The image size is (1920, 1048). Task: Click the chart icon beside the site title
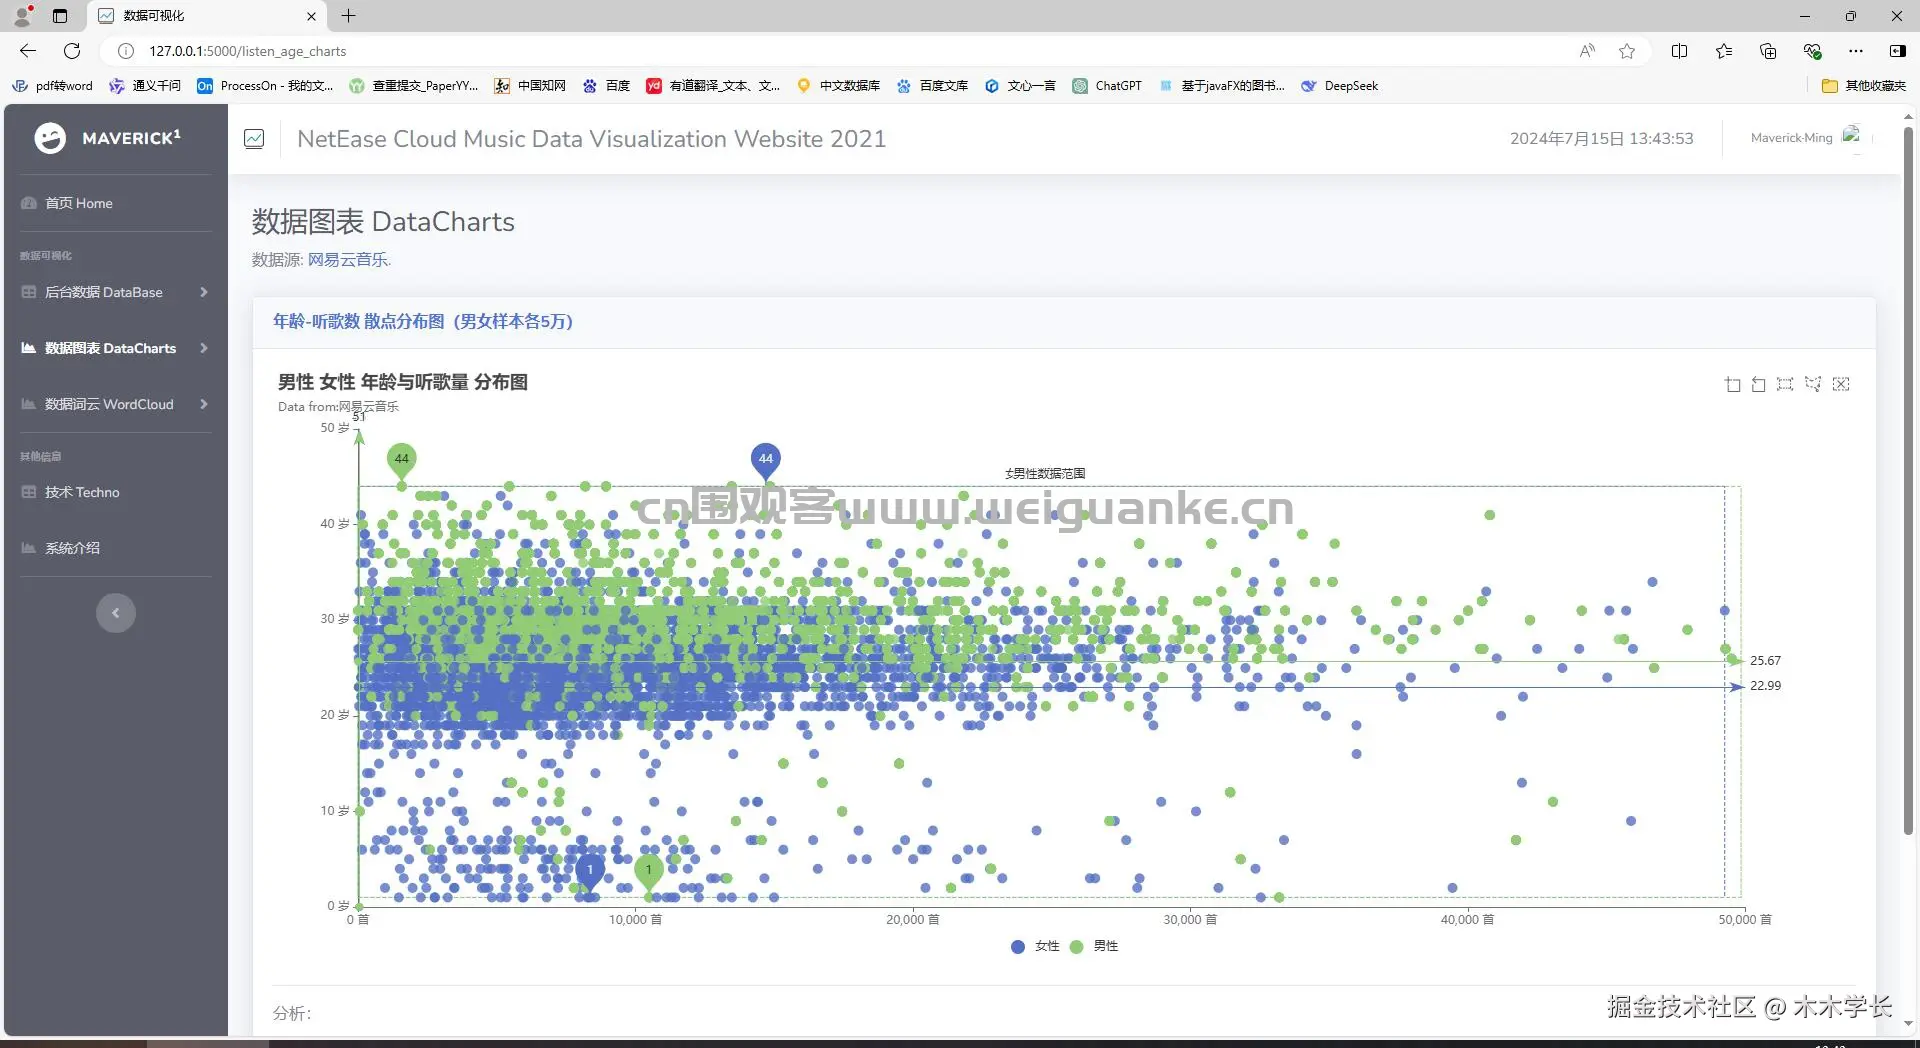[x=254, y=139]
